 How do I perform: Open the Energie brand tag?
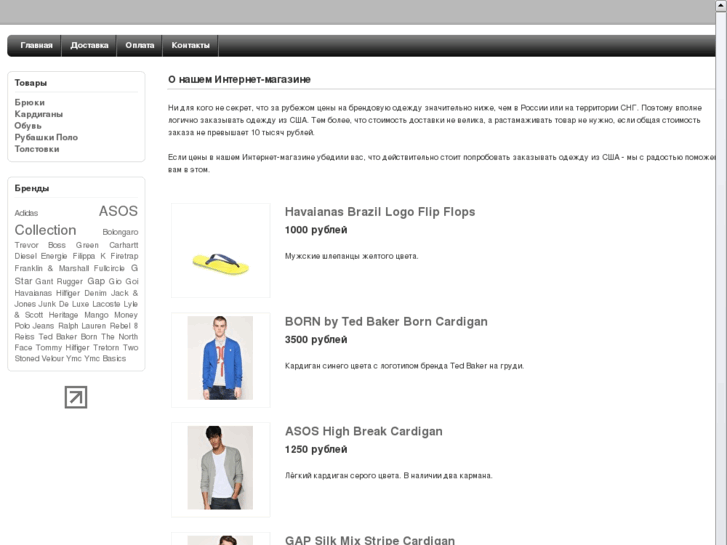pos(54,256)
